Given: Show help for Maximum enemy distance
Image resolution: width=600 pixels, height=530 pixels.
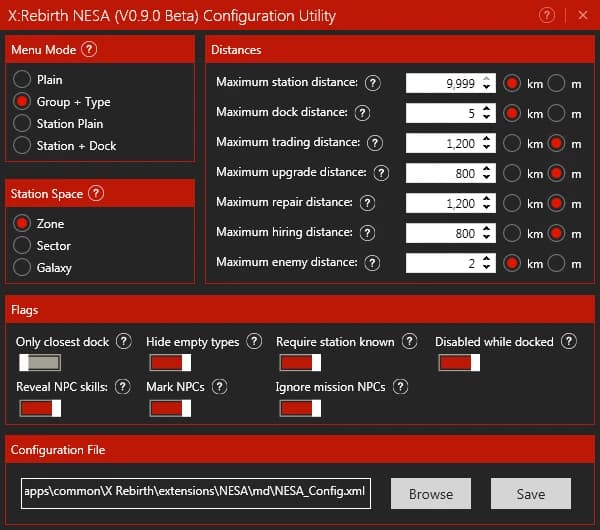Looking at the screenshot, I should (372, 263).
